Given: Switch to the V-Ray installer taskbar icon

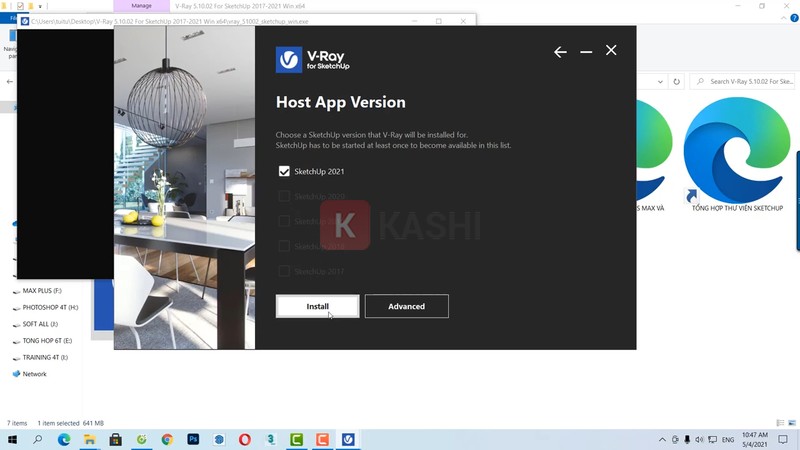Looking at the screenshot, I should coord(348,439).
